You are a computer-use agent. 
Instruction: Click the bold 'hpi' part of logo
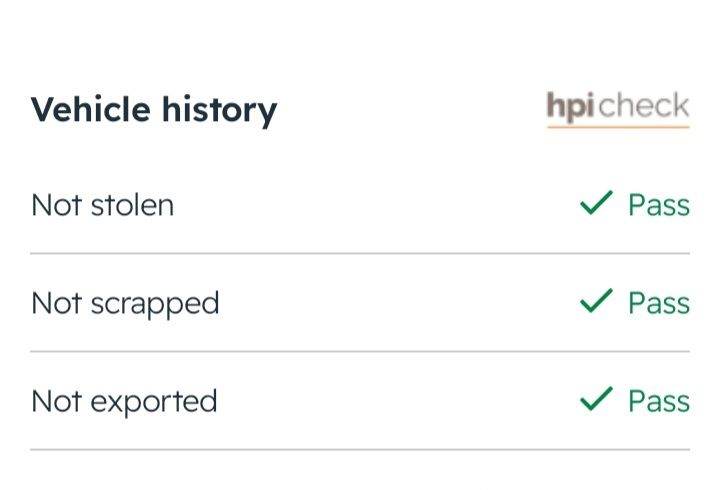[x=570, y=107]
